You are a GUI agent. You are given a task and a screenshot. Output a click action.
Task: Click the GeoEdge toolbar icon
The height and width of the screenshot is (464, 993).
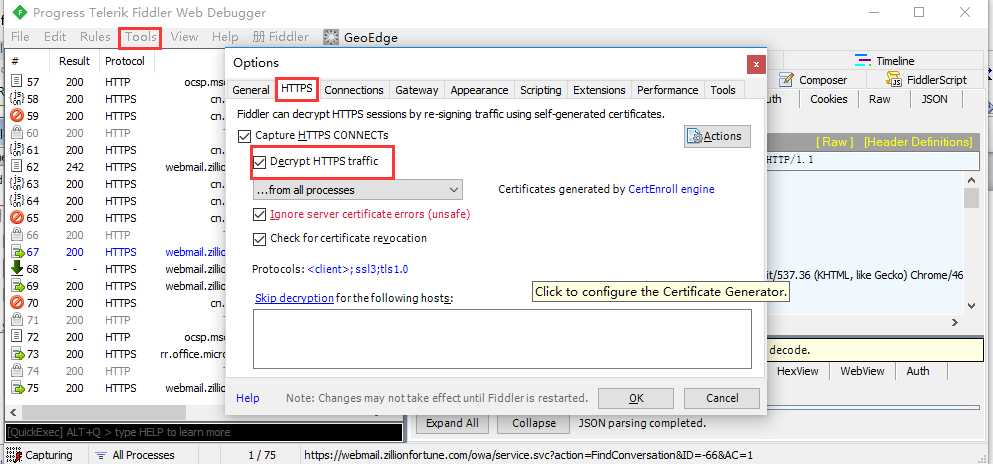pyautogui.click(x=331, y=37)
